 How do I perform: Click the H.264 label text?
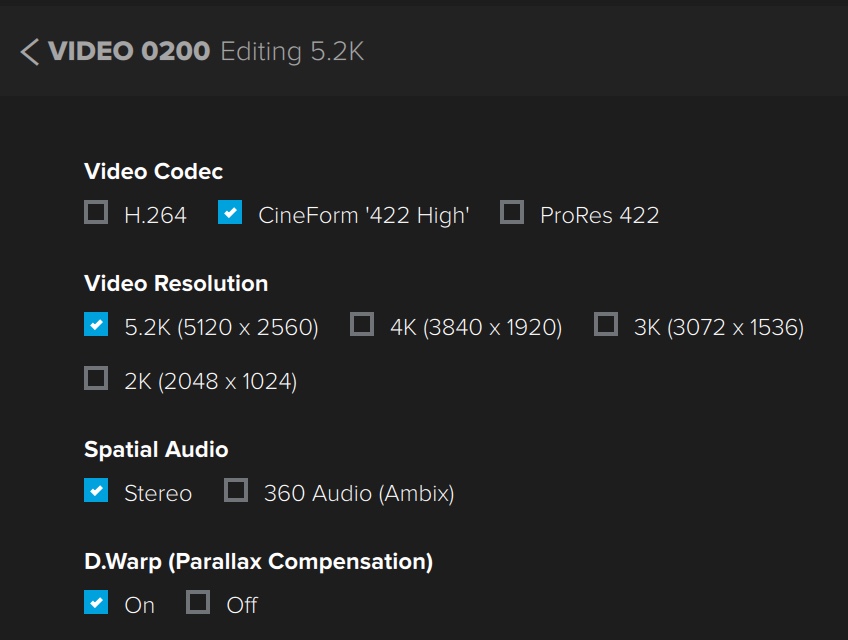click(x=155, y=215)
